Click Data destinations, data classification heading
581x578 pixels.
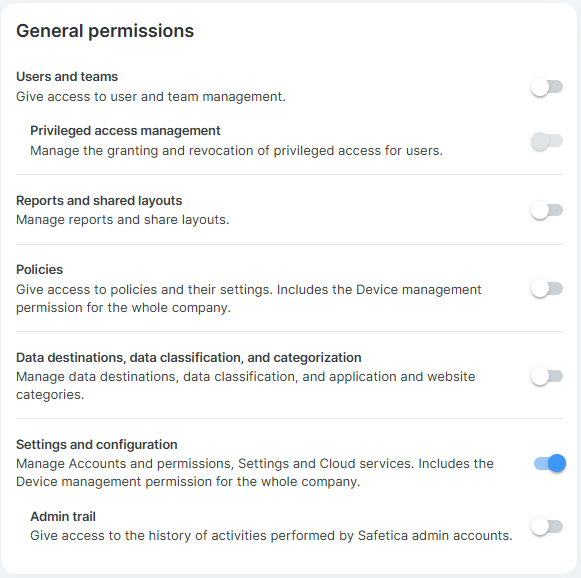(x=189, y=358)
